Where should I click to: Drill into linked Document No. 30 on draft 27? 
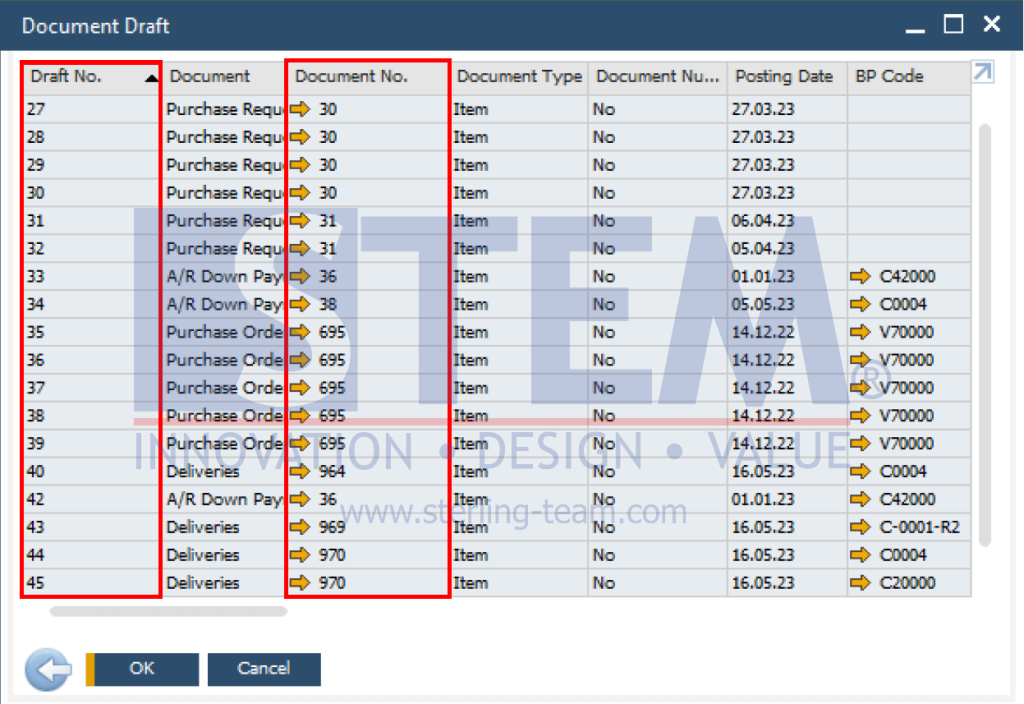pos(310,109)
